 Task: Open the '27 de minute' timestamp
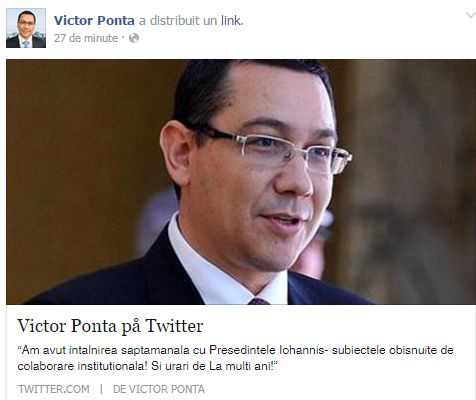pyautogui.click(x=86, y=38)
